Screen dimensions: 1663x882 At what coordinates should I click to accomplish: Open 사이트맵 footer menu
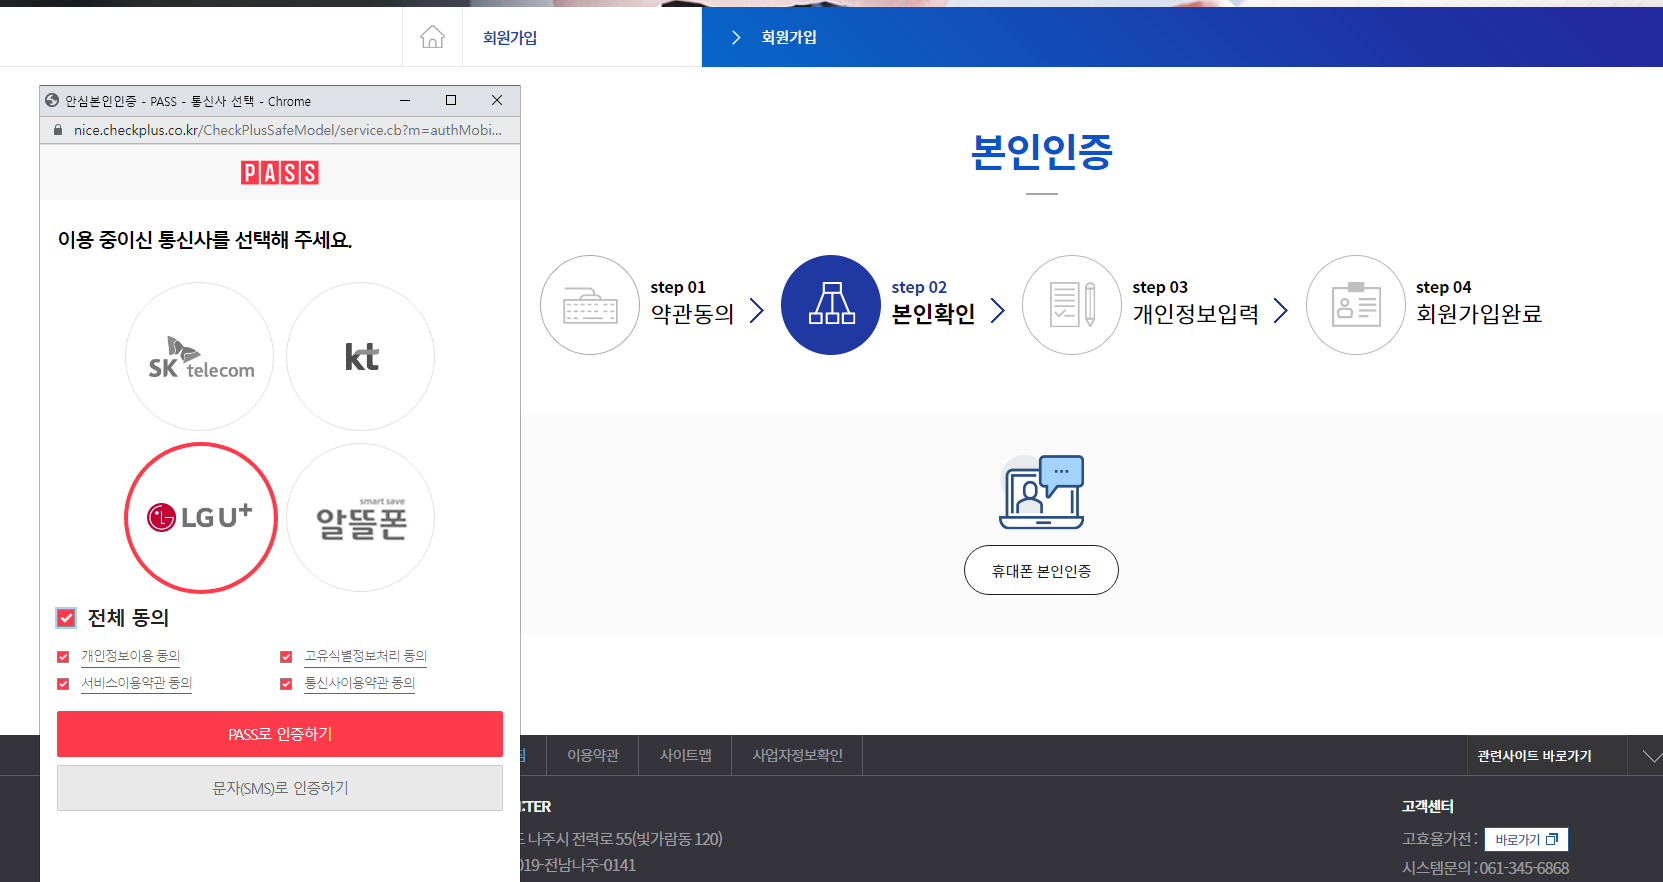coord(686,755)
